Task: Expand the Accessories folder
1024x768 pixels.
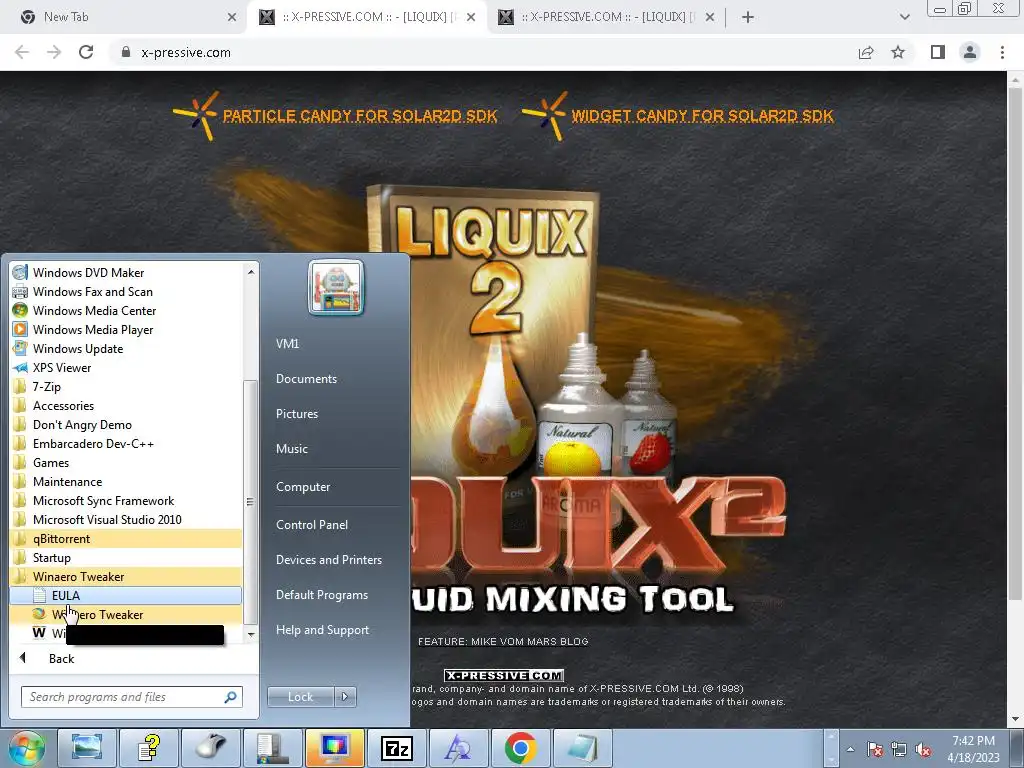Action: [x=126, y=405]
